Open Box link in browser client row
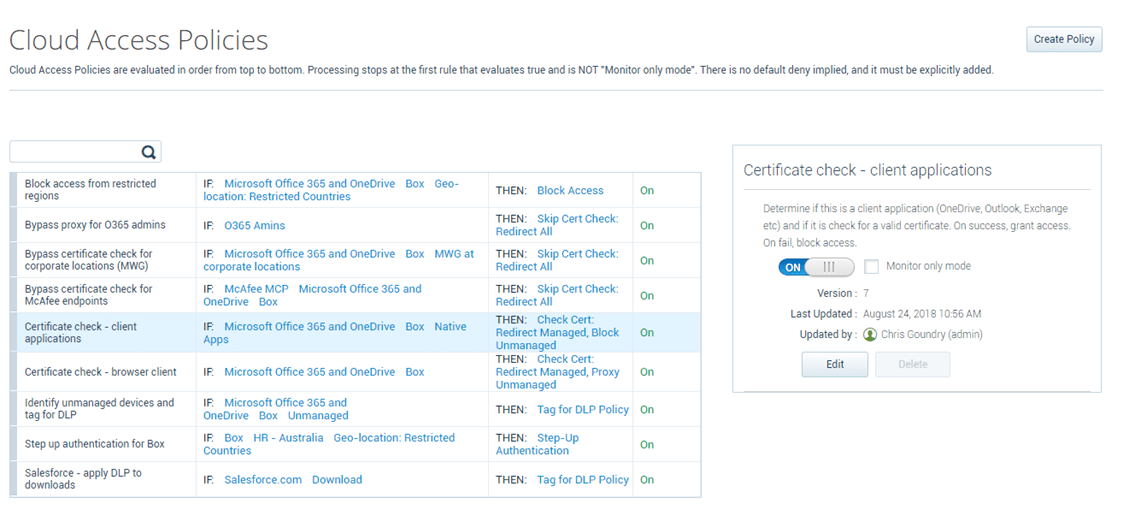Screen dimensions: 1141x510 click(x=415, y=372)
